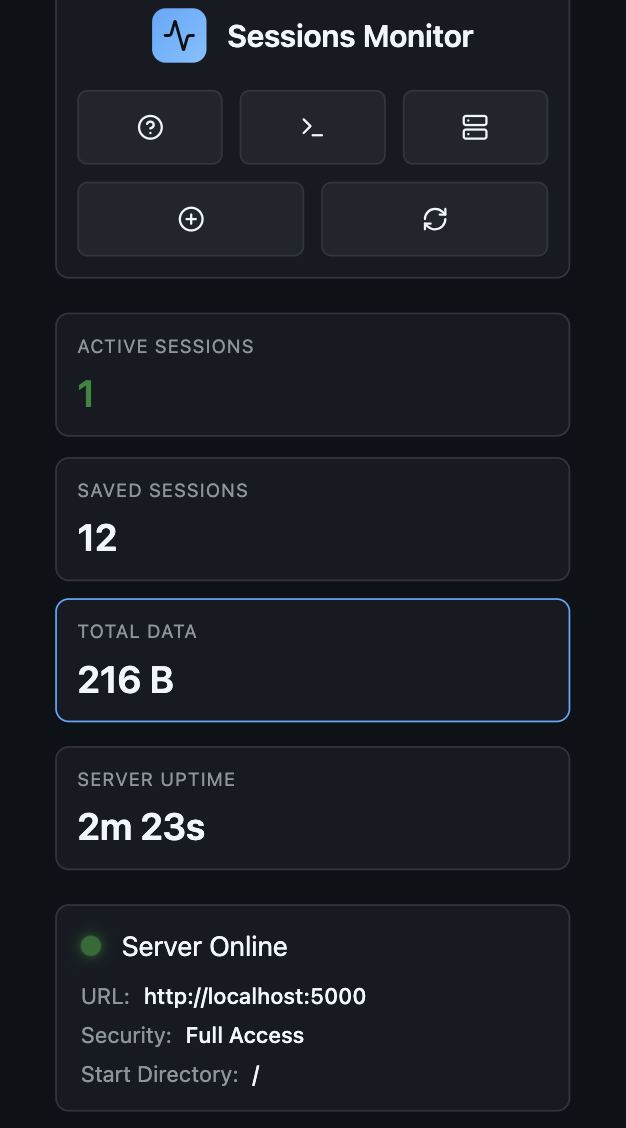
Task: Click the Full Access security label
Action: [245, 1035]
